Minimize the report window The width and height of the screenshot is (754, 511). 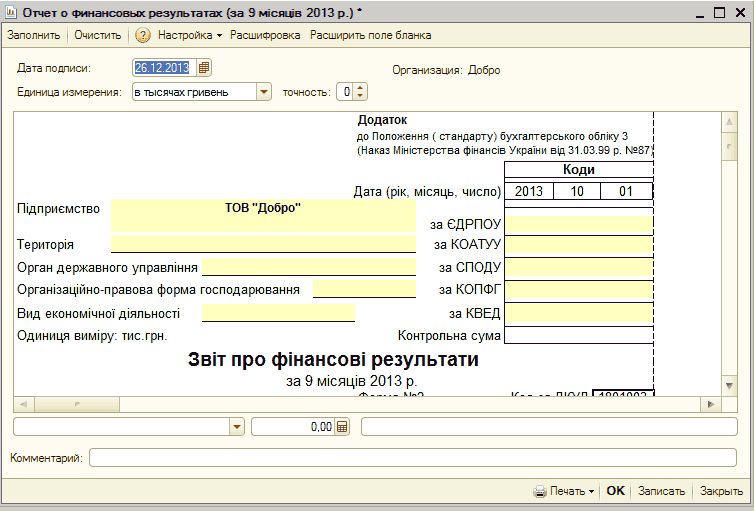point(697,11)
